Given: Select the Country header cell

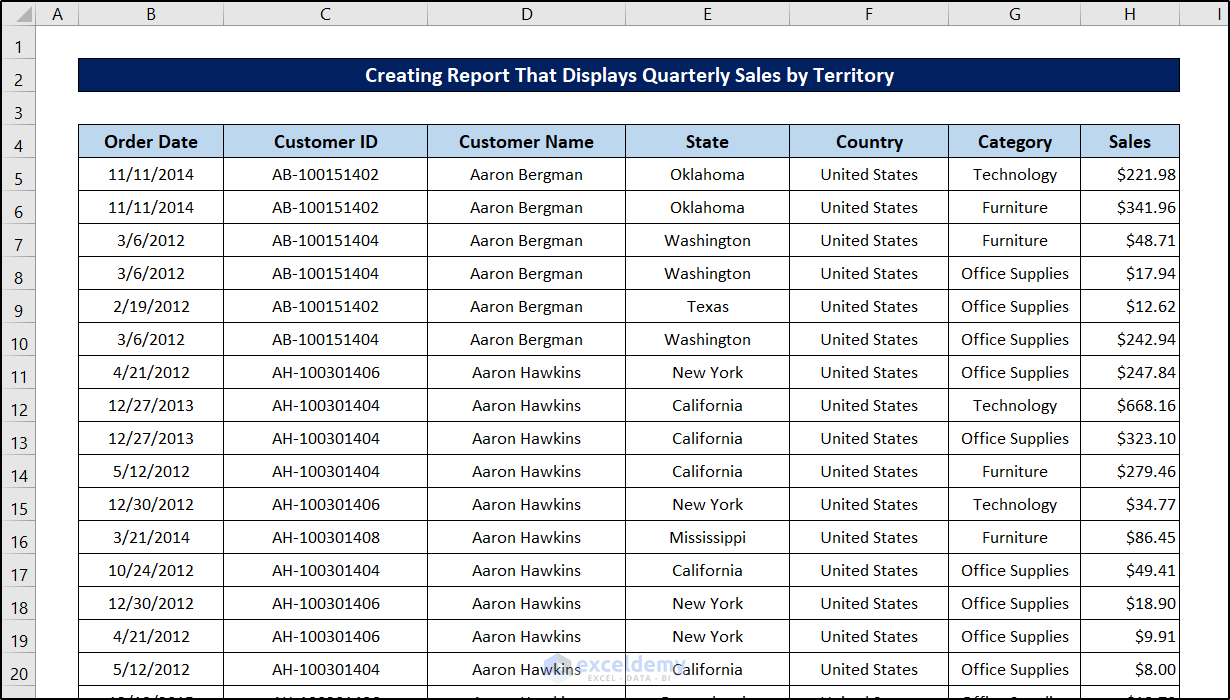Looking at the screenshot, I should [868, 141].
